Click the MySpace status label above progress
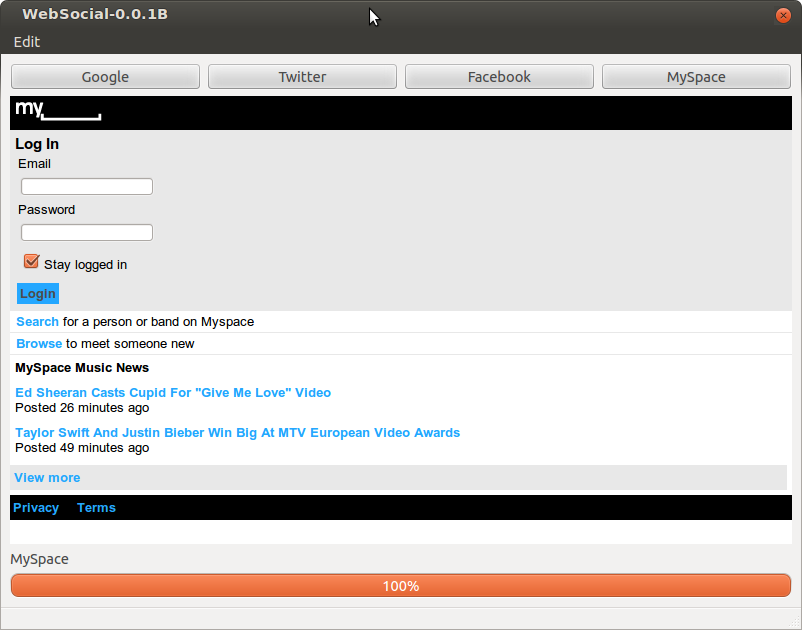The image size is (802, 630). click(39, 559)
